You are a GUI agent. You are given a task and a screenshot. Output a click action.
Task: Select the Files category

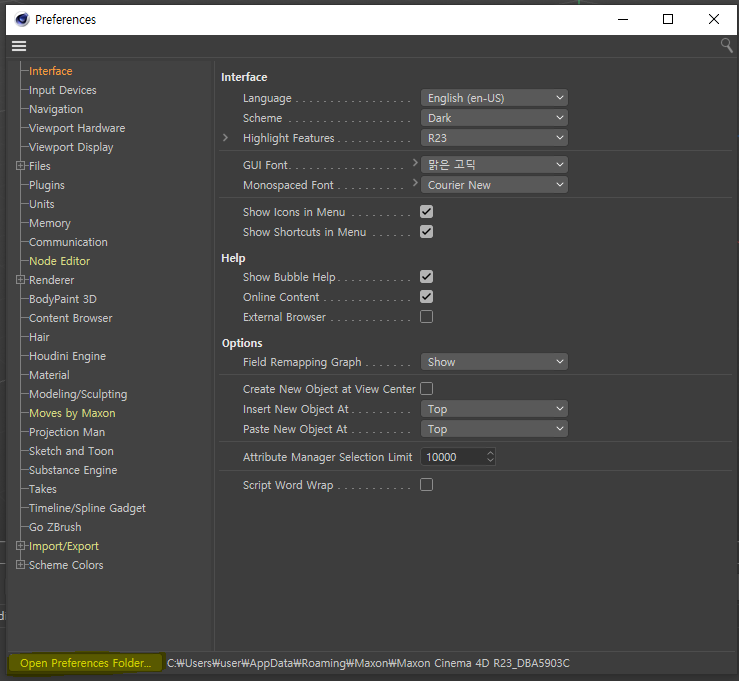point(40,166)
